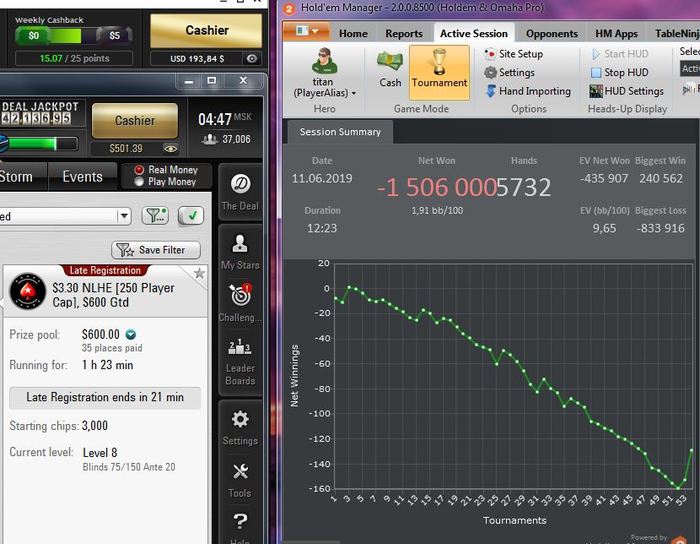Switch to Active Session tab
This screenshot has height=544, width=700.
click(474, 33)
